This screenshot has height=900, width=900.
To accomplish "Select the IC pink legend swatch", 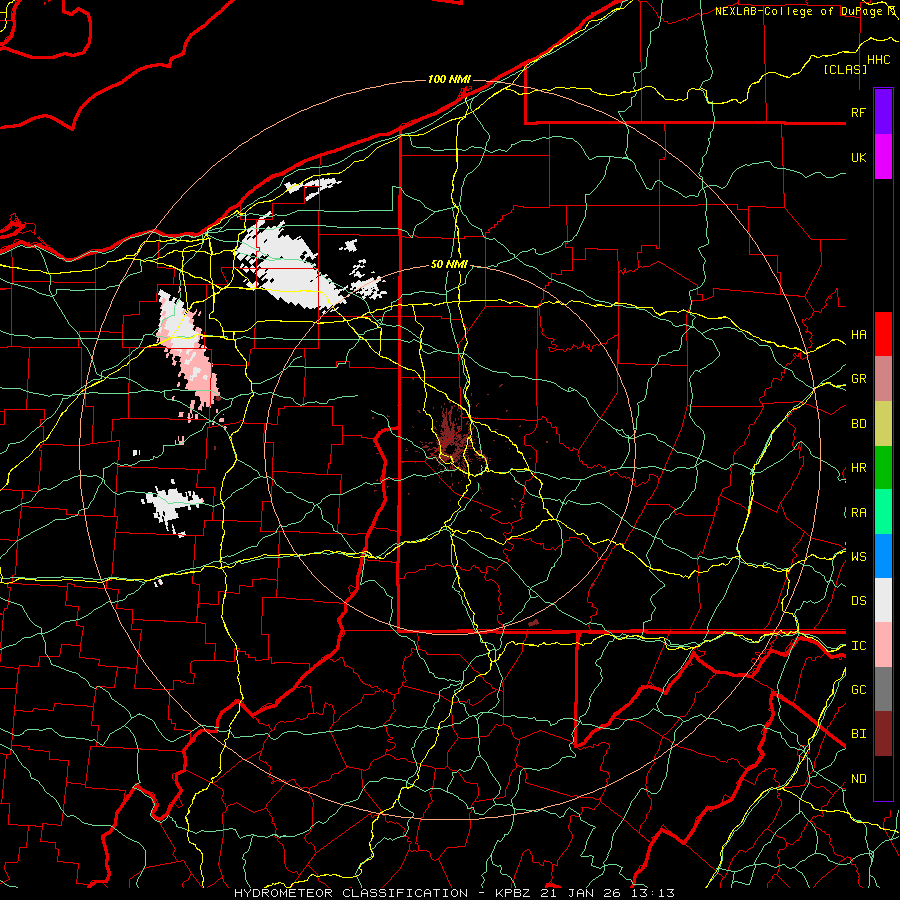I will coord(883,645).
